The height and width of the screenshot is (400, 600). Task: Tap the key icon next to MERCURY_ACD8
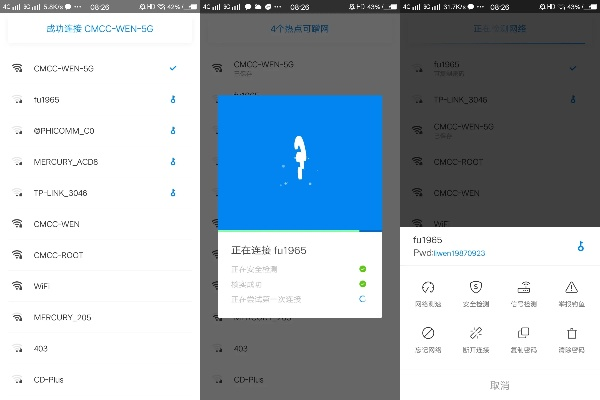(173, 161)
